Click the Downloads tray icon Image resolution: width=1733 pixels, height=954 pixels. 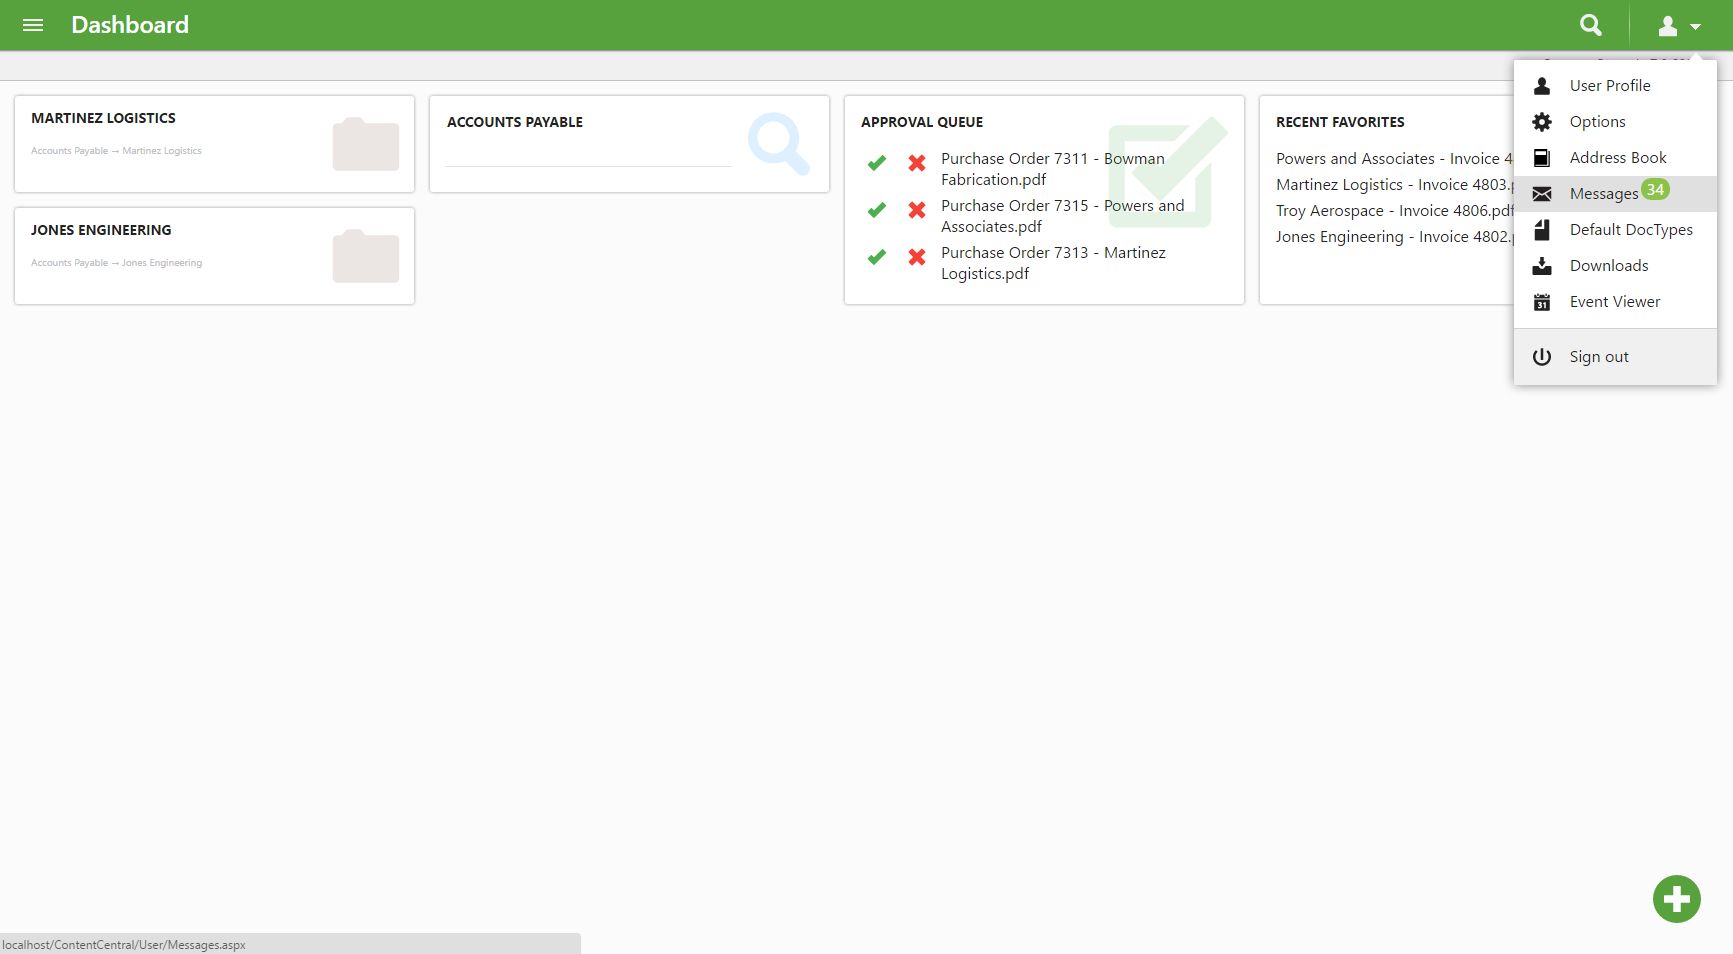(1542, 266)
